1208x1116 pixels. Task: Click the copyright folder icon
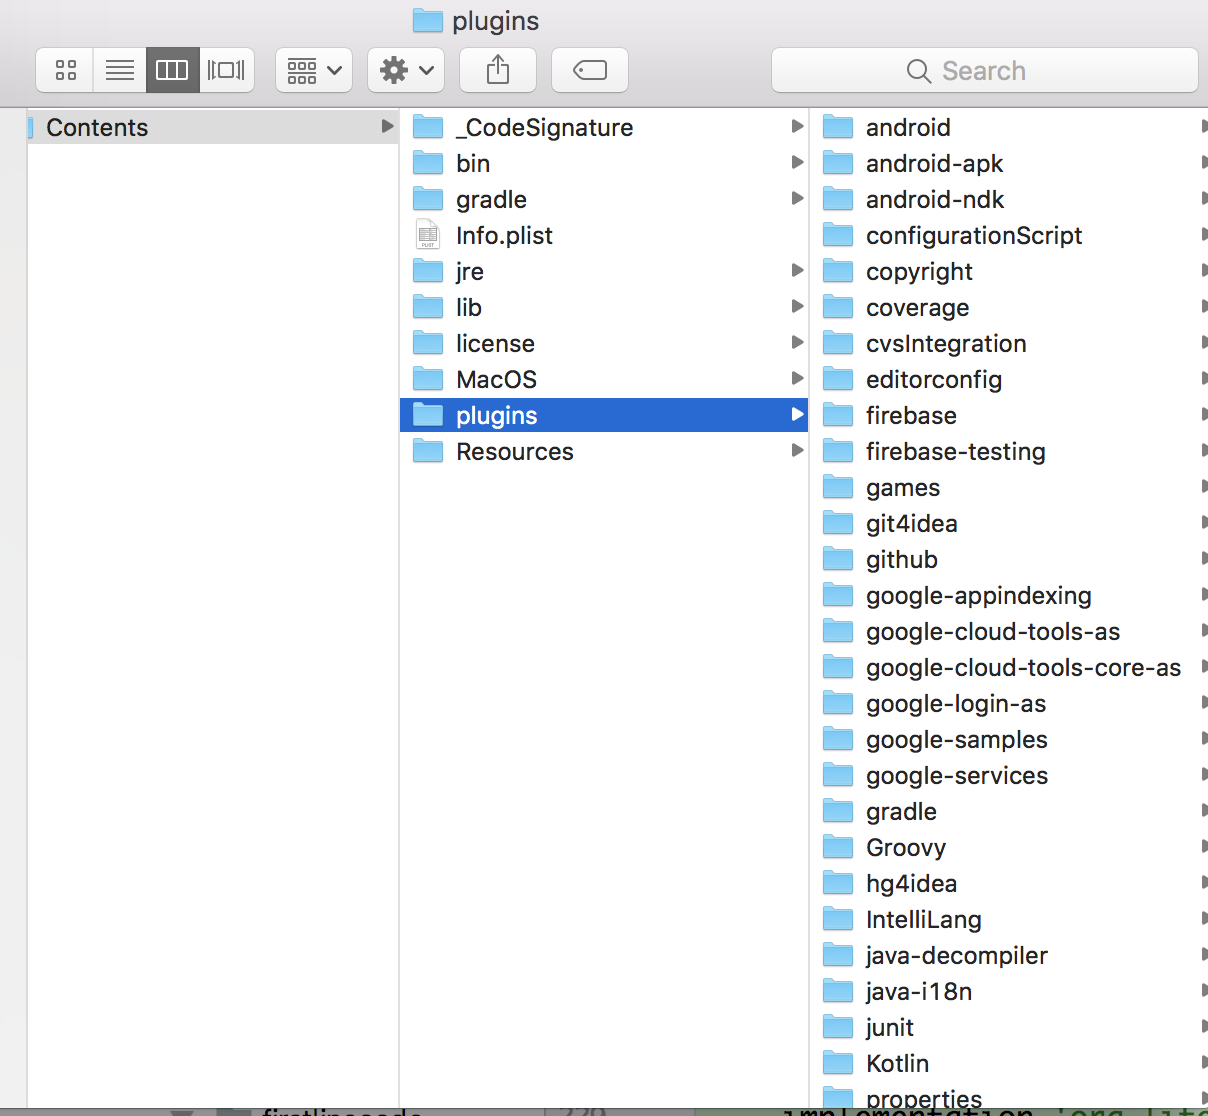838,271
